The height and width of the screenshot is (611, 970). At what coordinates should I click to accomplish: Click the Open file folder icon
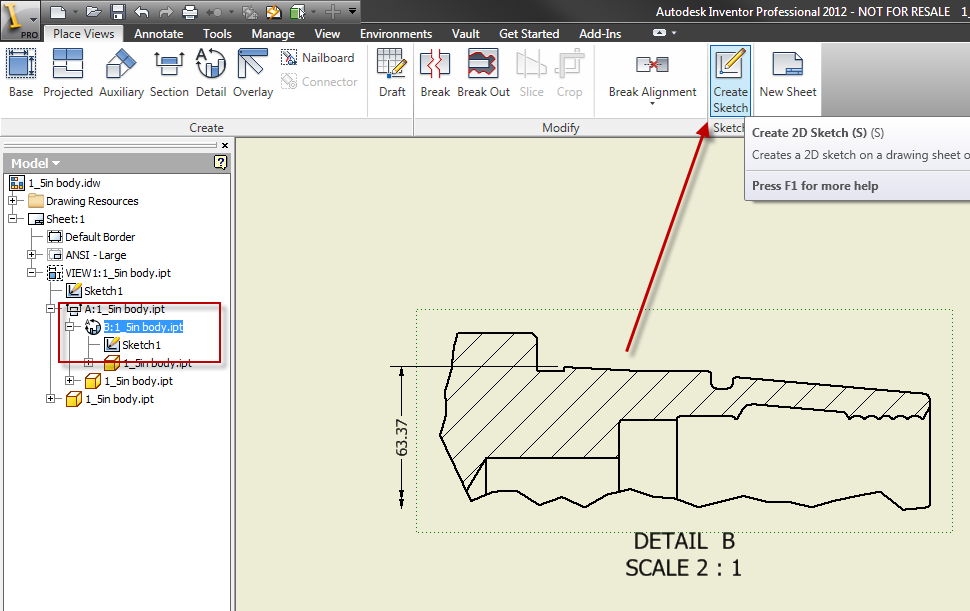coord(93,12)
